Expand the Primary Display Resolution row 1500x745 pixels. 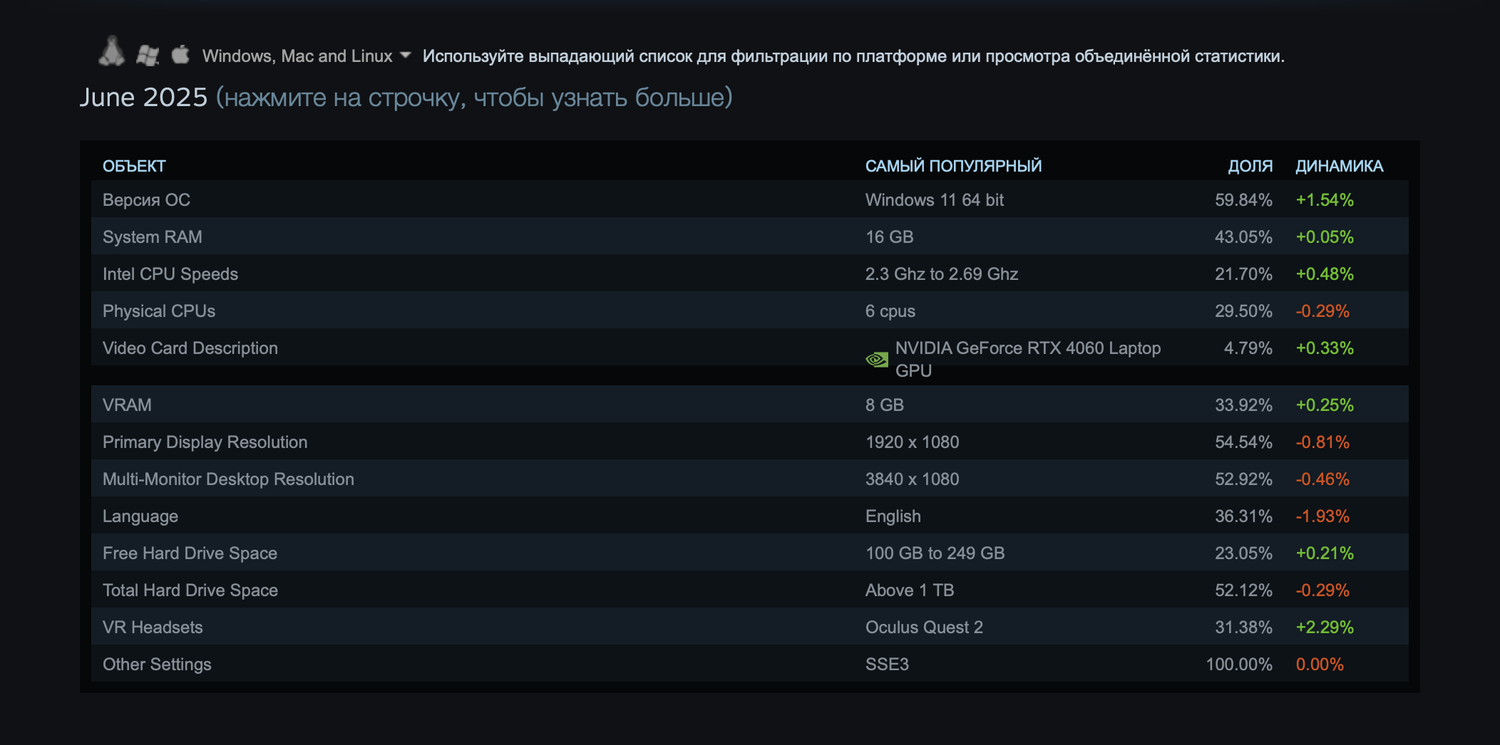[205, 442]
